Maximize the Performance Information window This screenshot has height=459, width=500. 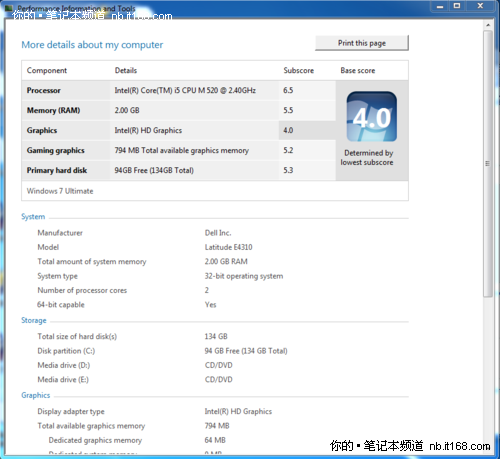[457, 6]
